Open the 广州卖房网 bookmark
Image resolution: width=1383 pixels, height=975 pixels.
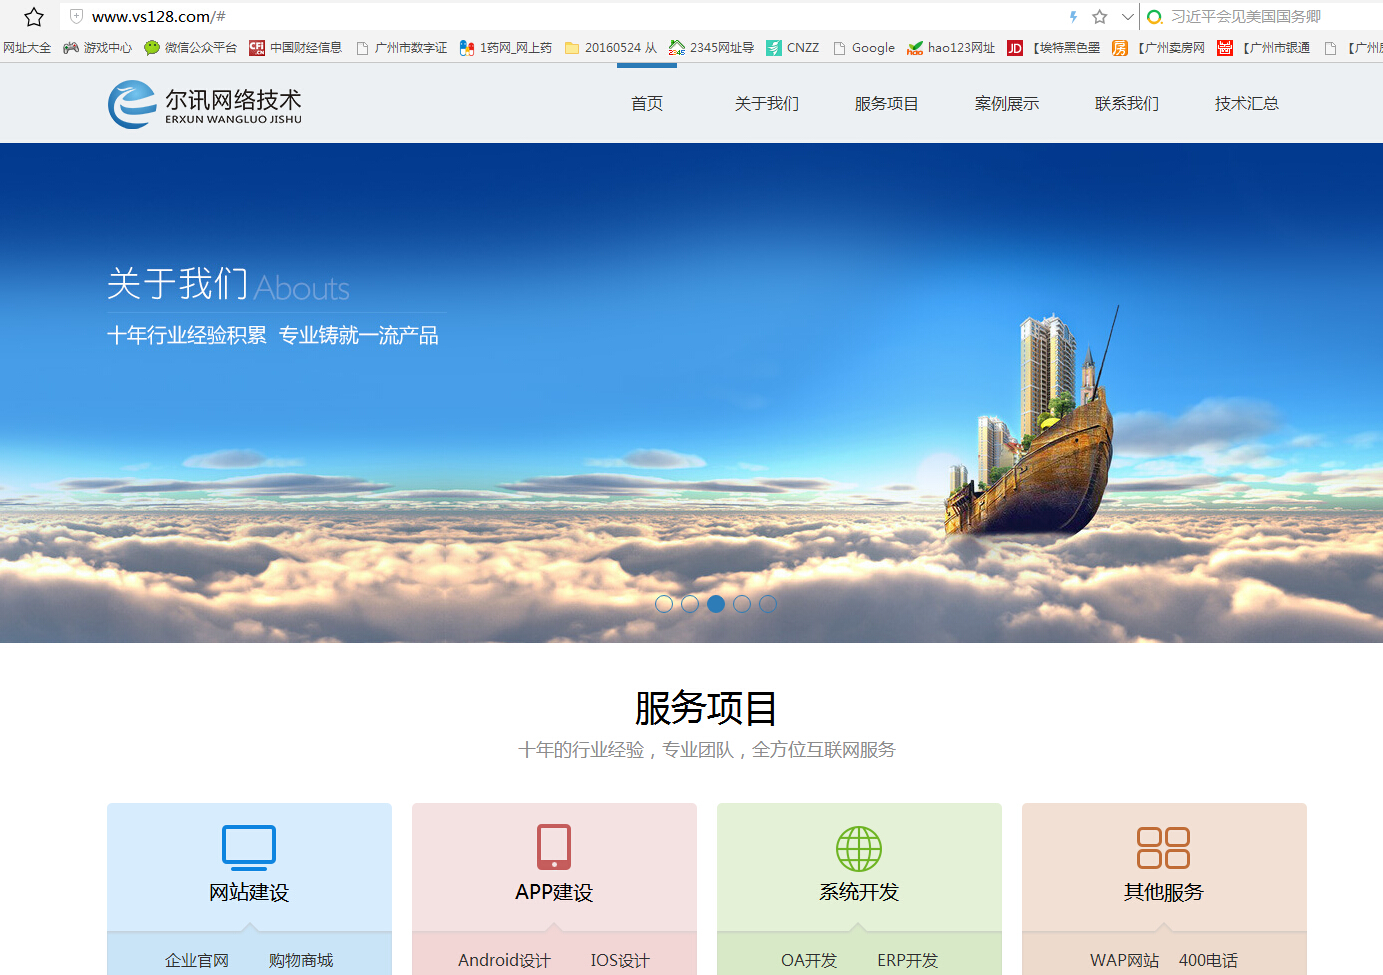point(1158,47)
